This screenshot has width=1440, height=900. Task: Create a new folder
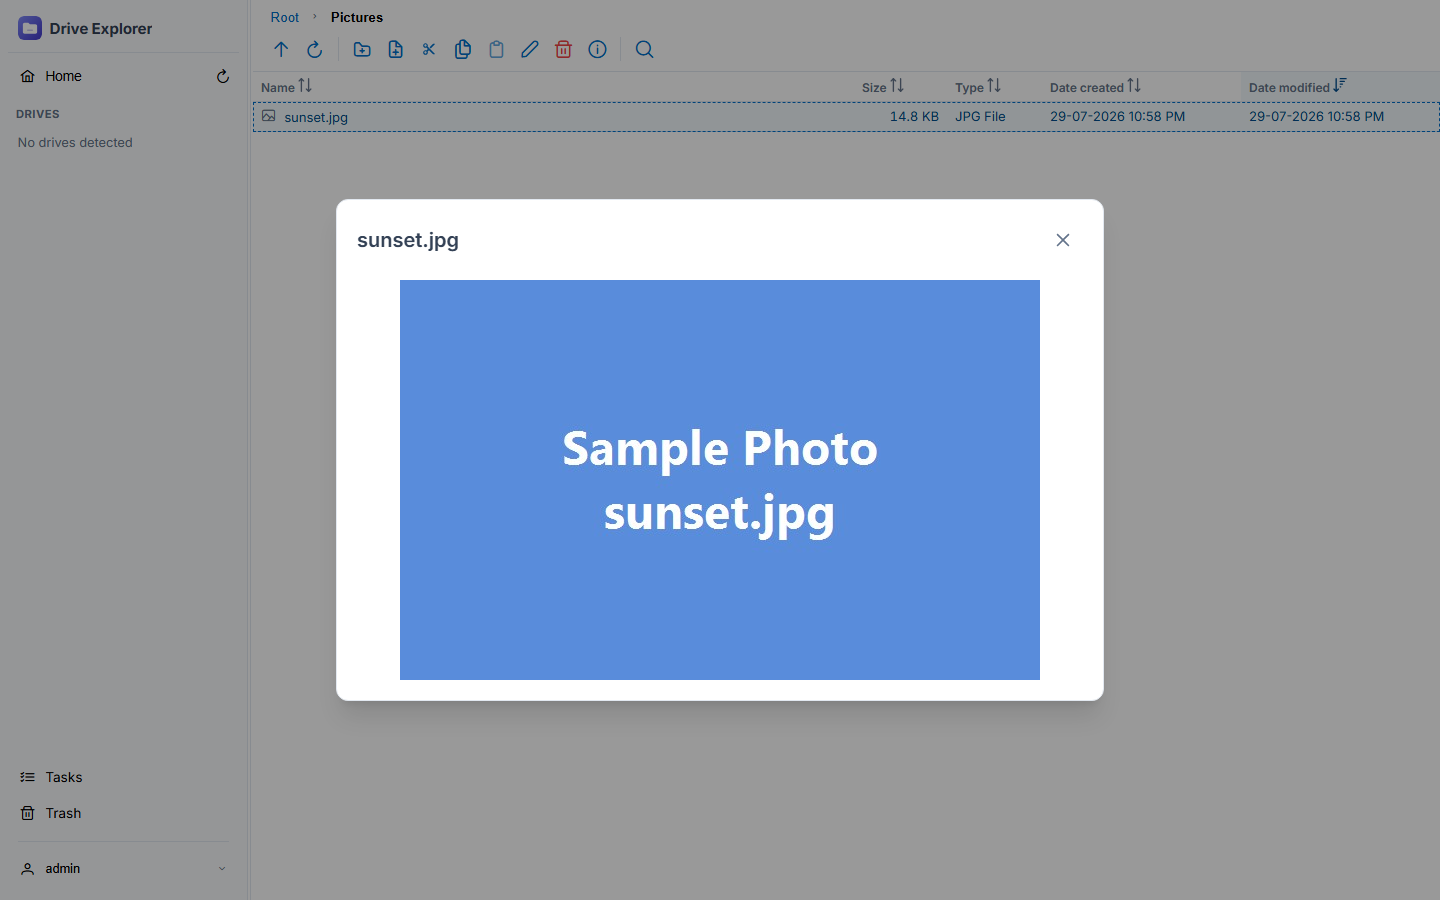pyautogui.click(x=362, y=49)
